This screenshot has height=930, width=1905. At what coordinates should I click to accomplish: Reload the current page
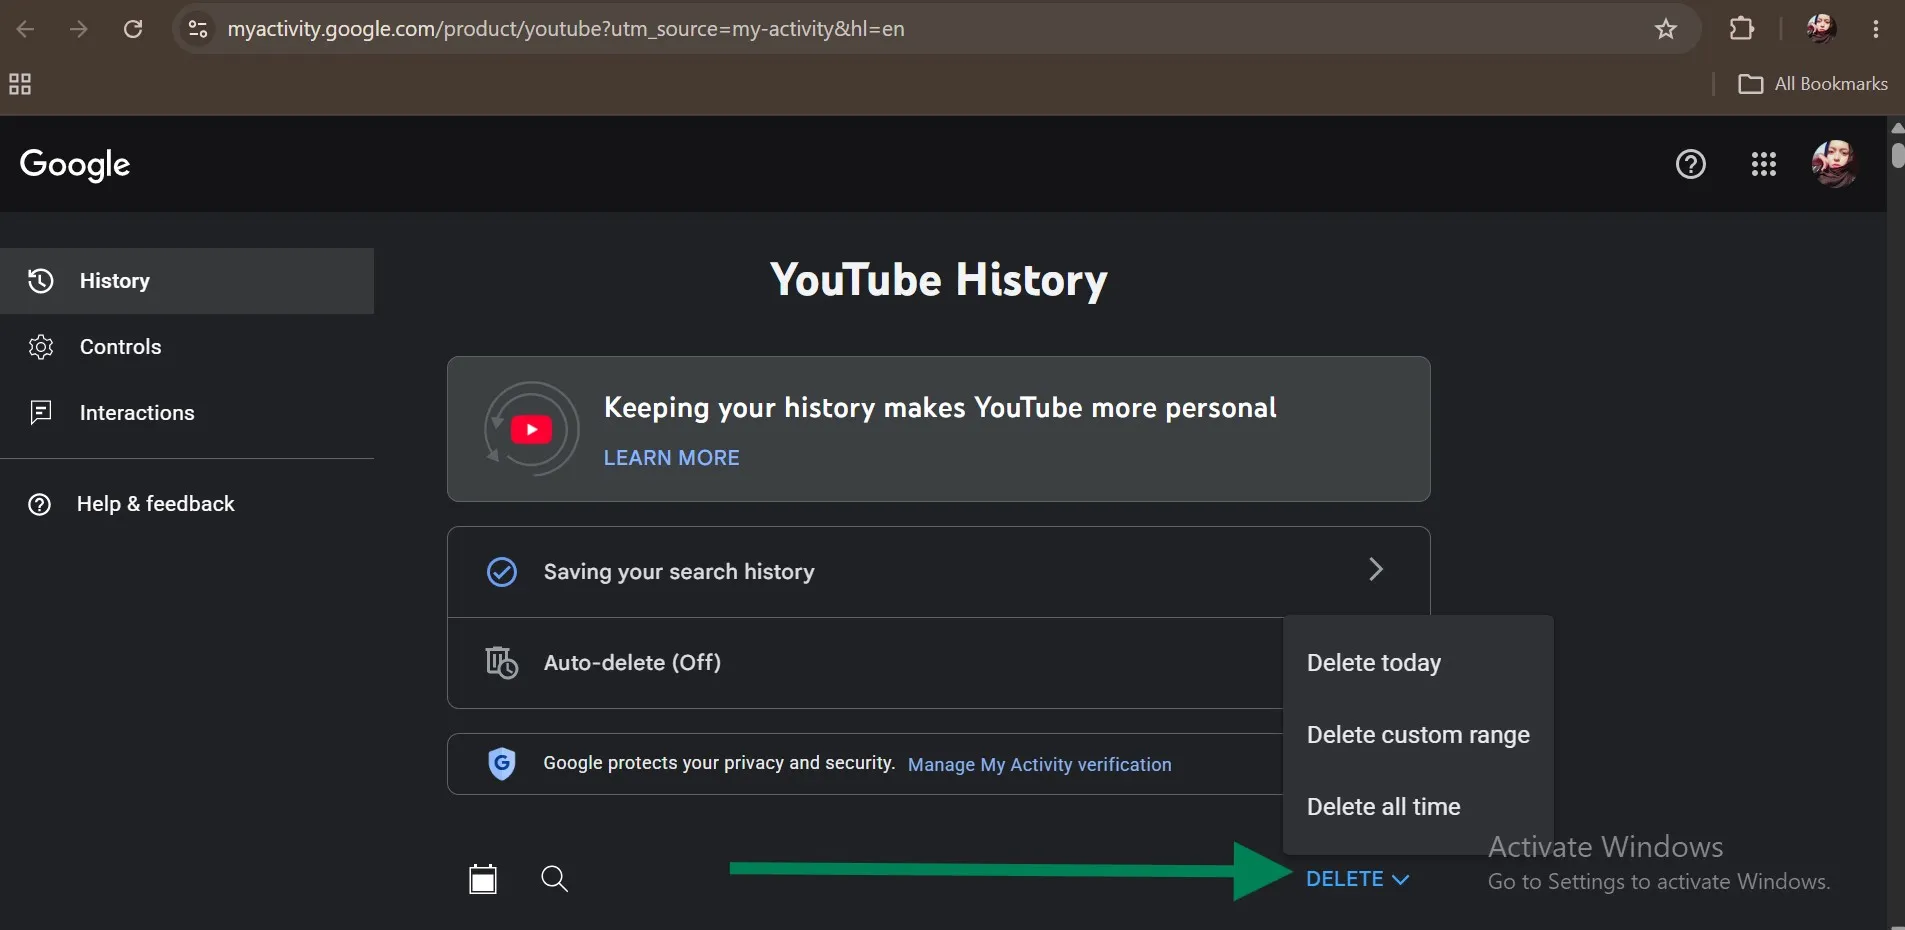[132, 29]
